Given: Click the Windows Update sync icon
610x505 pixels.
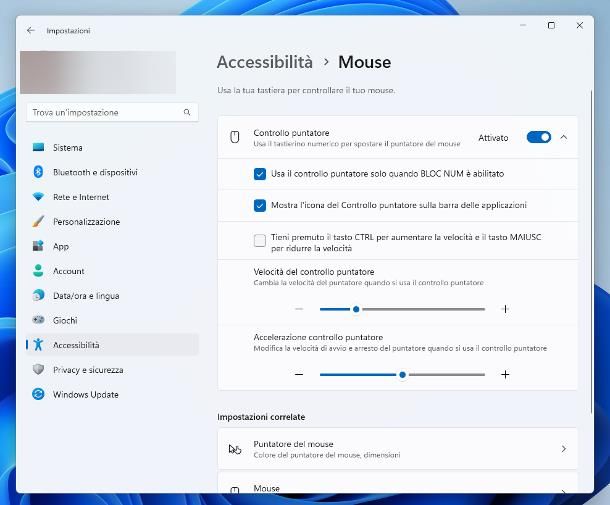Looking at the screenshot, I should [x=38, y=394].
